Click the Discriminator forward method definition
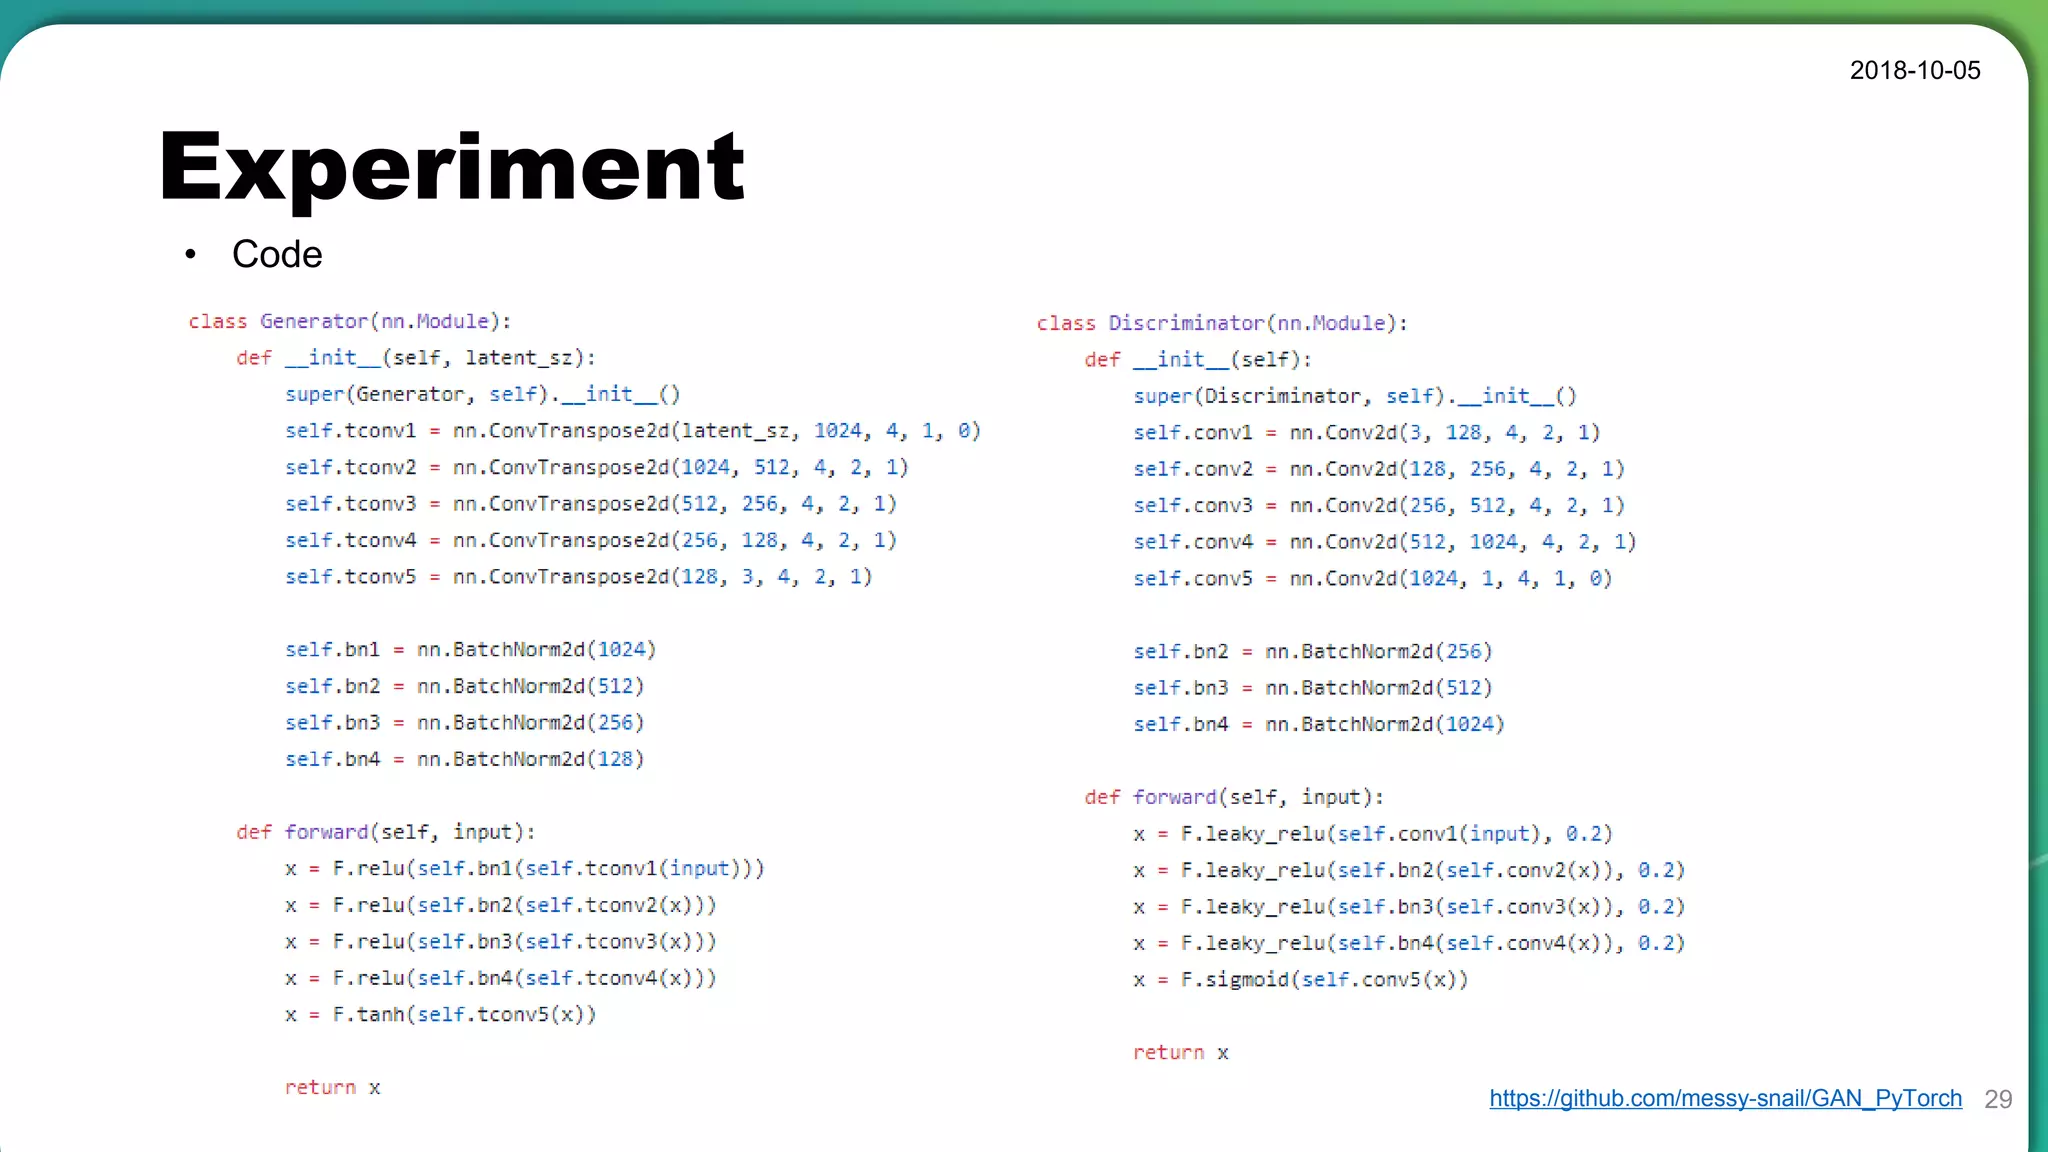Screen dimensions: 2048x1152 1234,797
